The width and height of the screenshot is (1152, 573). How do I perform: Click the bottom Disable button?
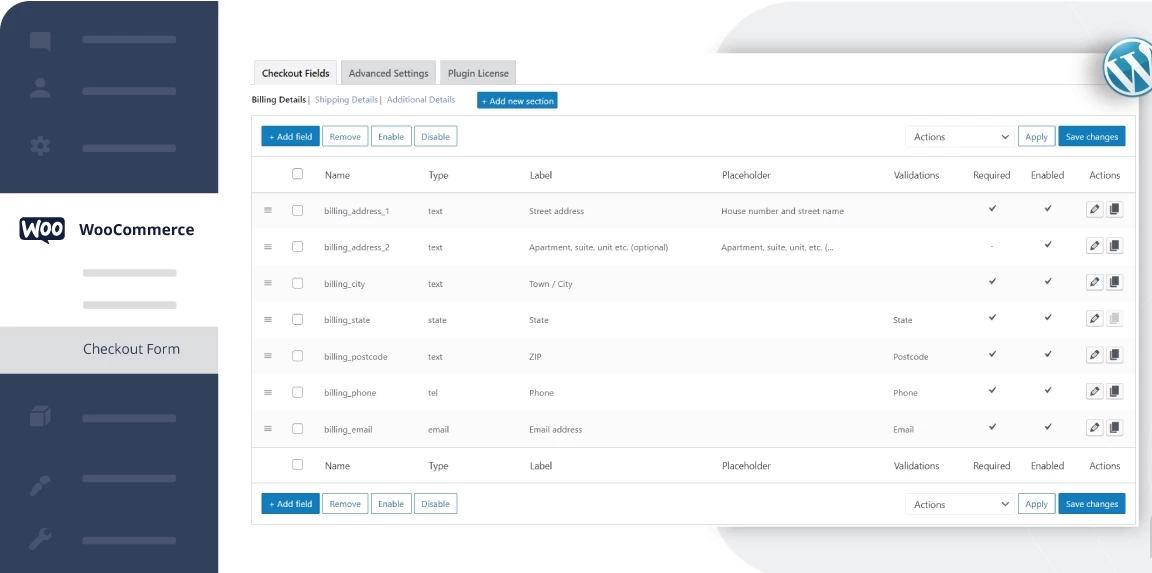pos(436,504)
